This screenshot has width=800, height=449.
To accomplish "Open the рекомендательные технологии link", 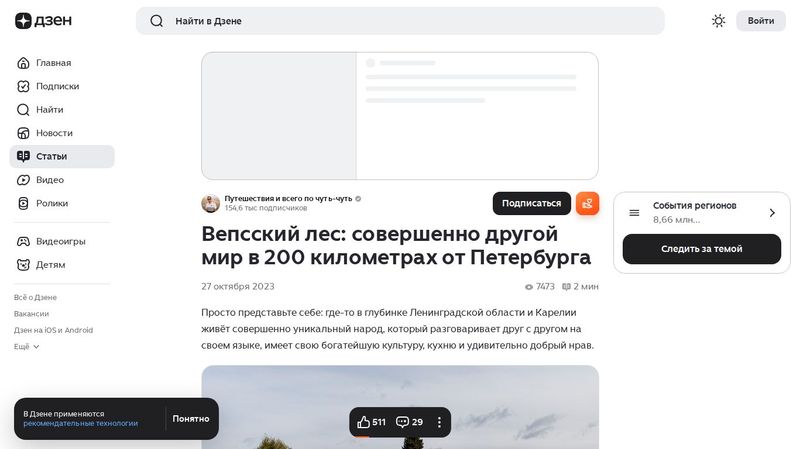I will point(80,424).
